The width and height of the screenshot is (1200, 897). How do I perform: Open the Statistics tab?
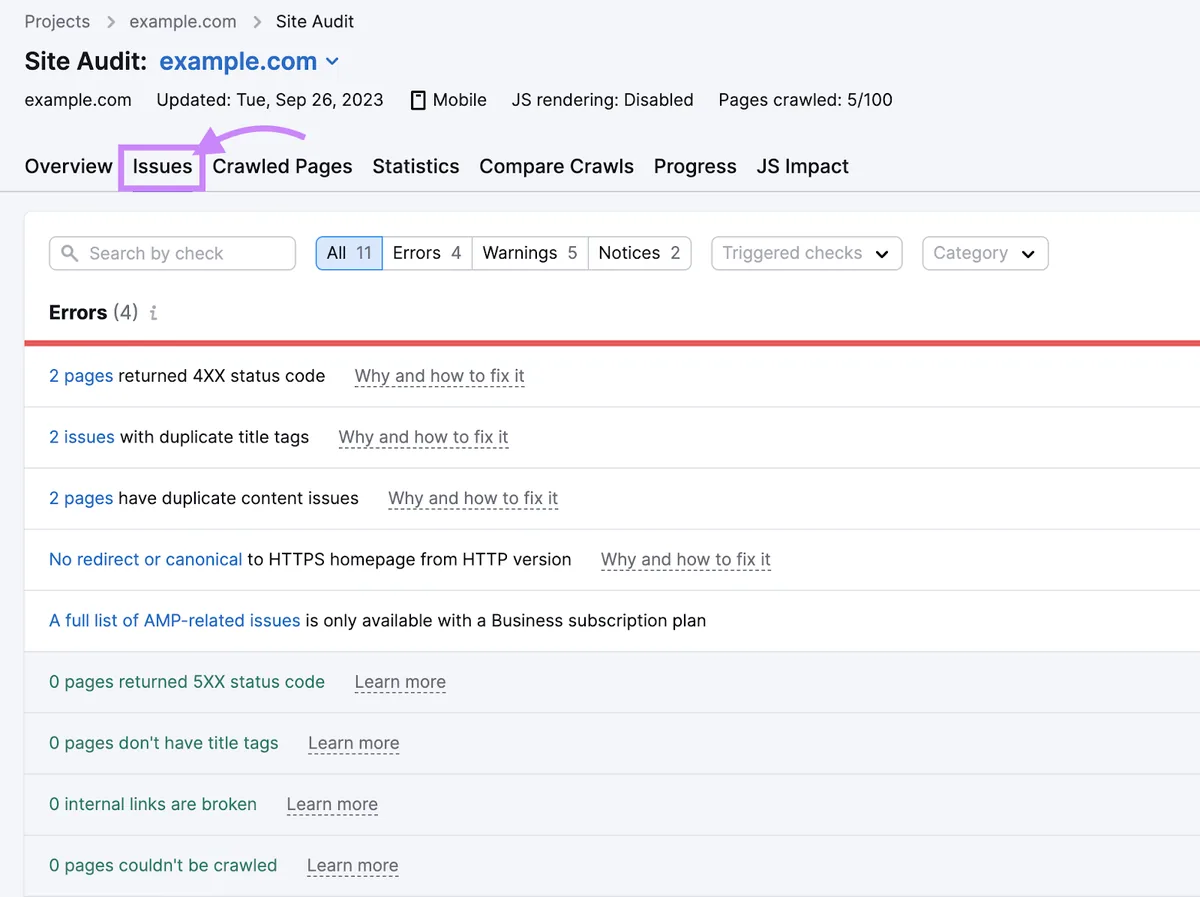click(x=416, y=166)
